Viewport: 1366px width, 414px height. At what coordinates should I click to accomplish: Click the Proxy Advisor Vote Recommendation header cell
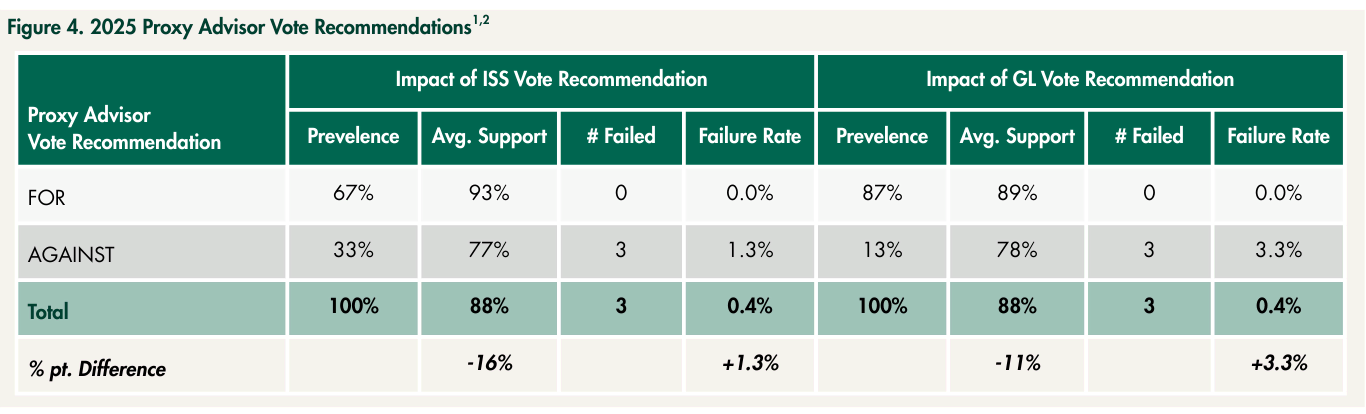(x=152, y=109)
